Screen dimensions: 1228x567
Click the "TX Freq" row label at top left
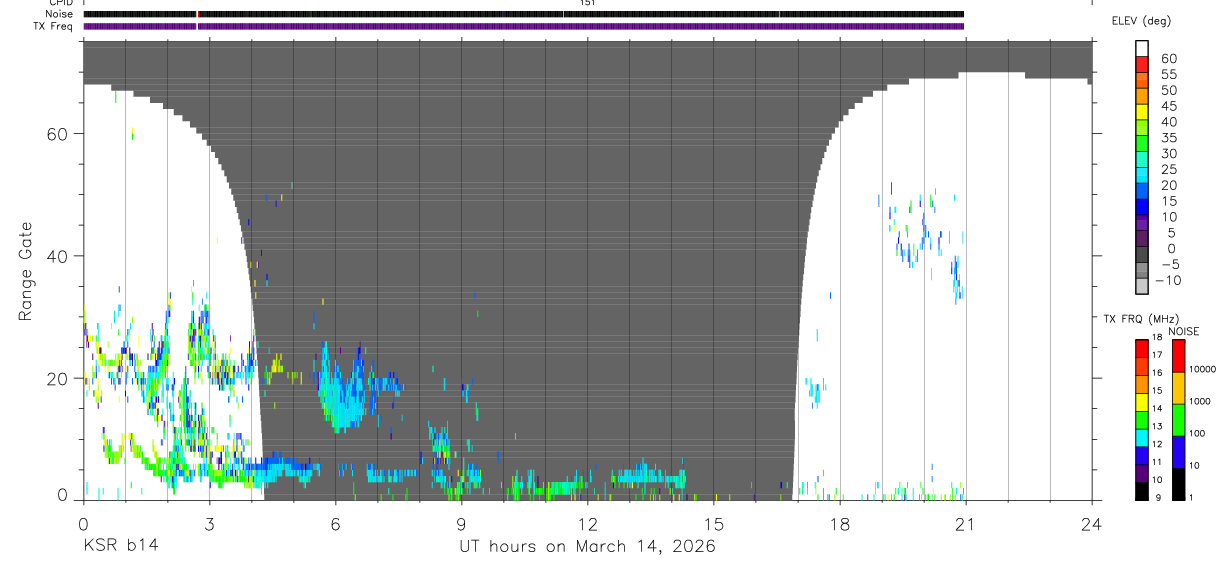tap(55, 25)
